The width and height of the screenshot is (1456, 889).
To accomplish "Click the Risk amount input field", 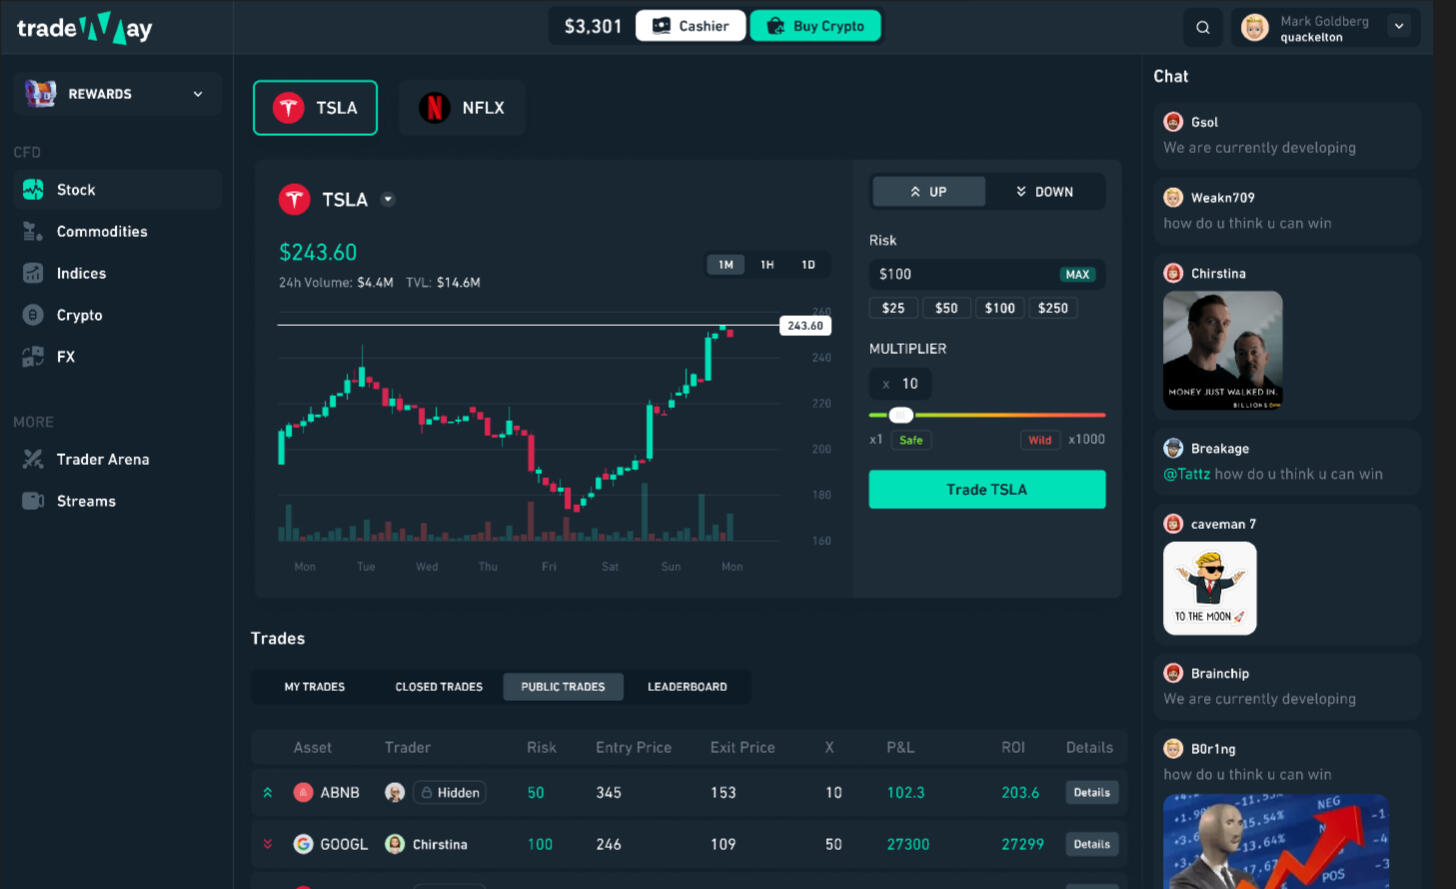I will click(x=960, y=274).
